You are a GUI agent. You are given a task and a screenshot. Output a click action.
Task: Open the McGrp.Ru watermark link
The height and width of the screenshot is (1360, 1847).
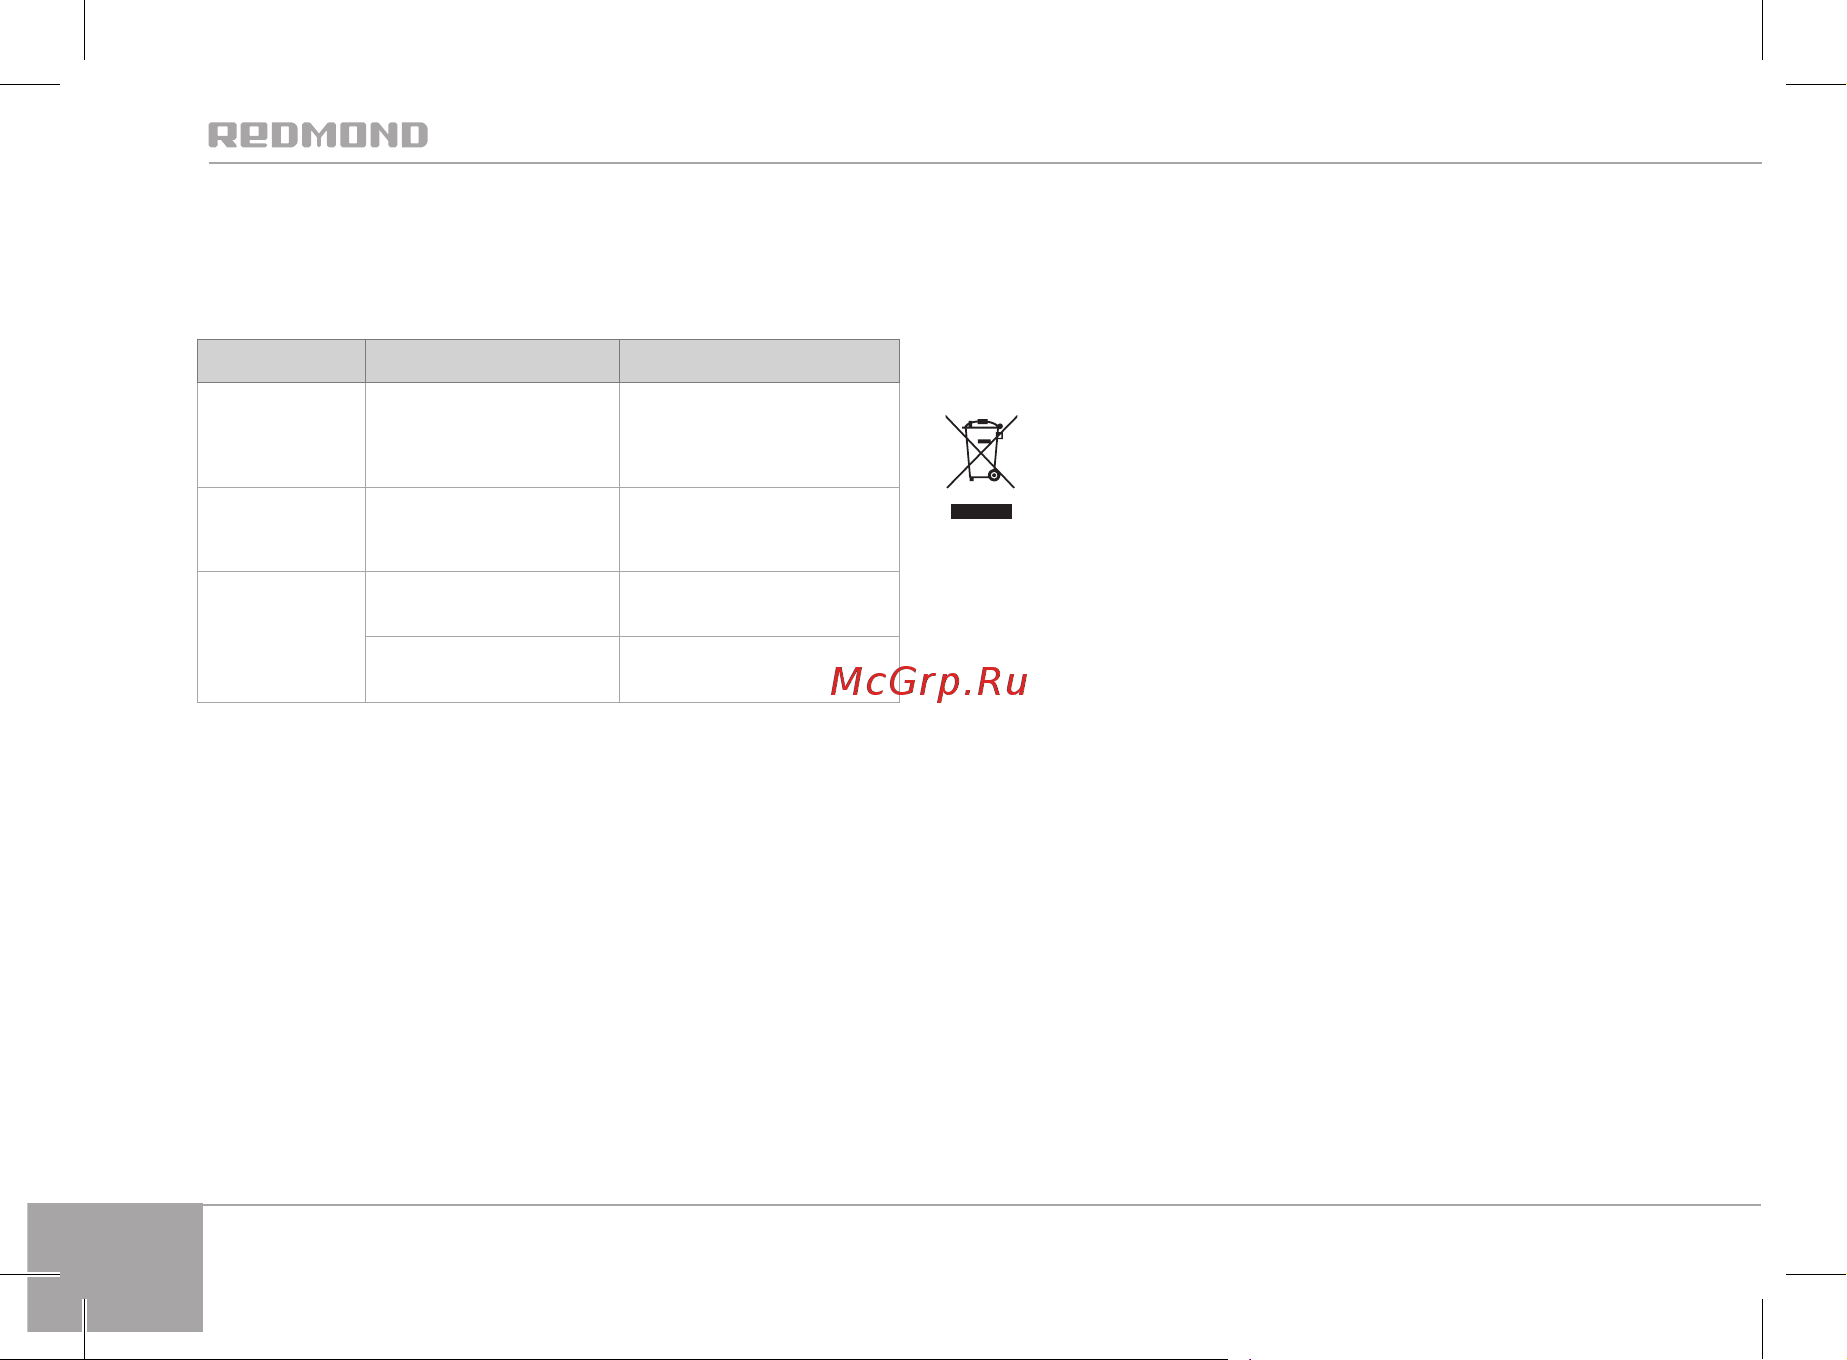[929, 681]
